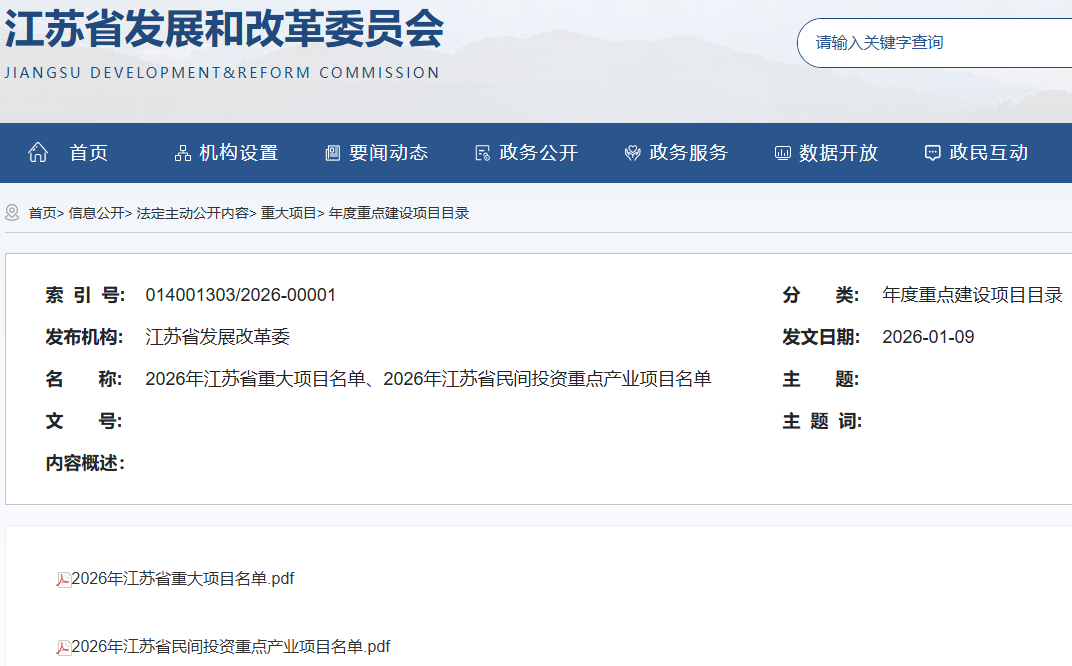1072x666 pixels.
Task: Open 2026年江苏省民间投资重点产业项目名单.pdf link
Action: coord(231,647)
